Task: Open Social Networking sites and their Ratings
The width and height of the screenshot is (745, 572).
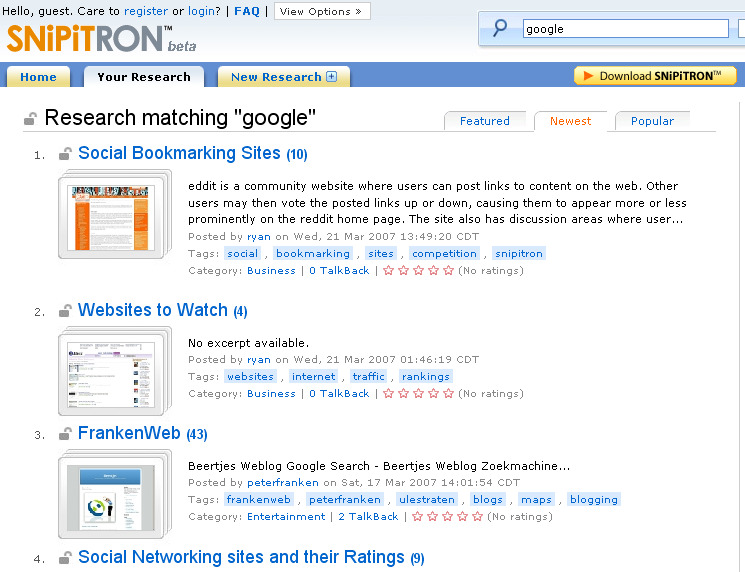Action: click(241, 557)
